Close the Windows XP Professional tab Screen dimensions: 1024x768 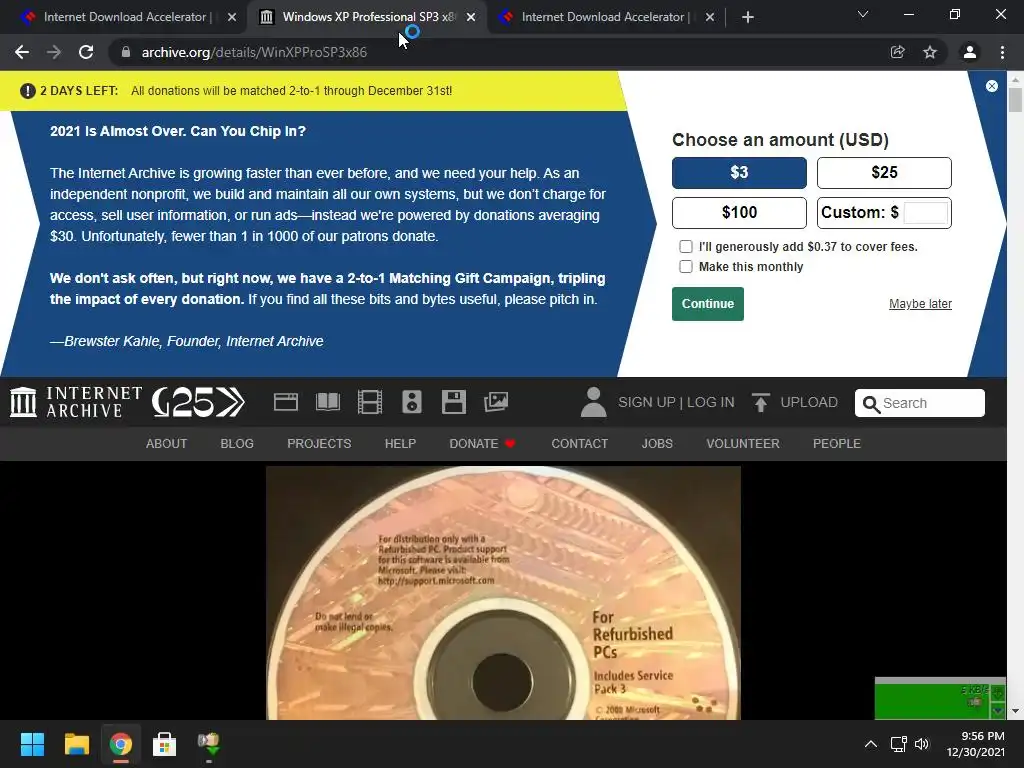click(471, 17)
